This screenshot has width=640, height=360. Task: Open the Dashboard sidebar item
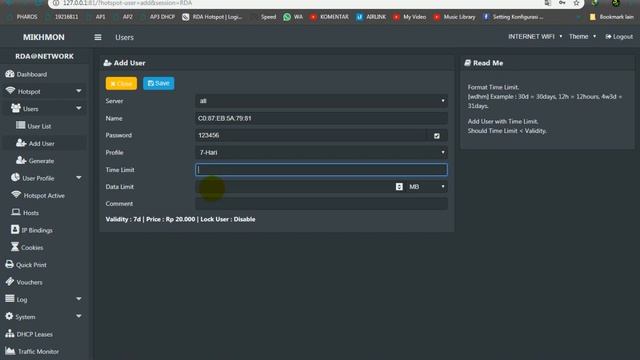(26, 74)
